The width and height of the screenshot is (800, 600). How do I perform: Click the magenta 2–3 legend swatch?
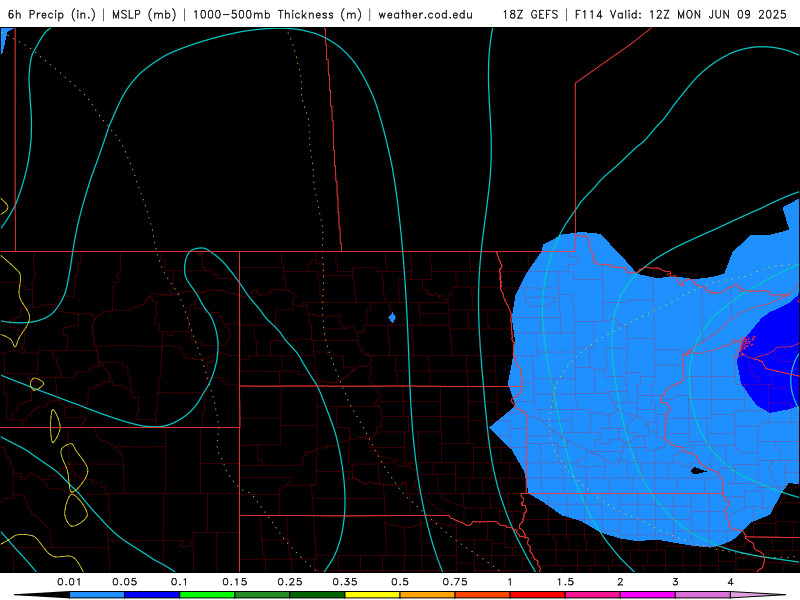[648, 595]
